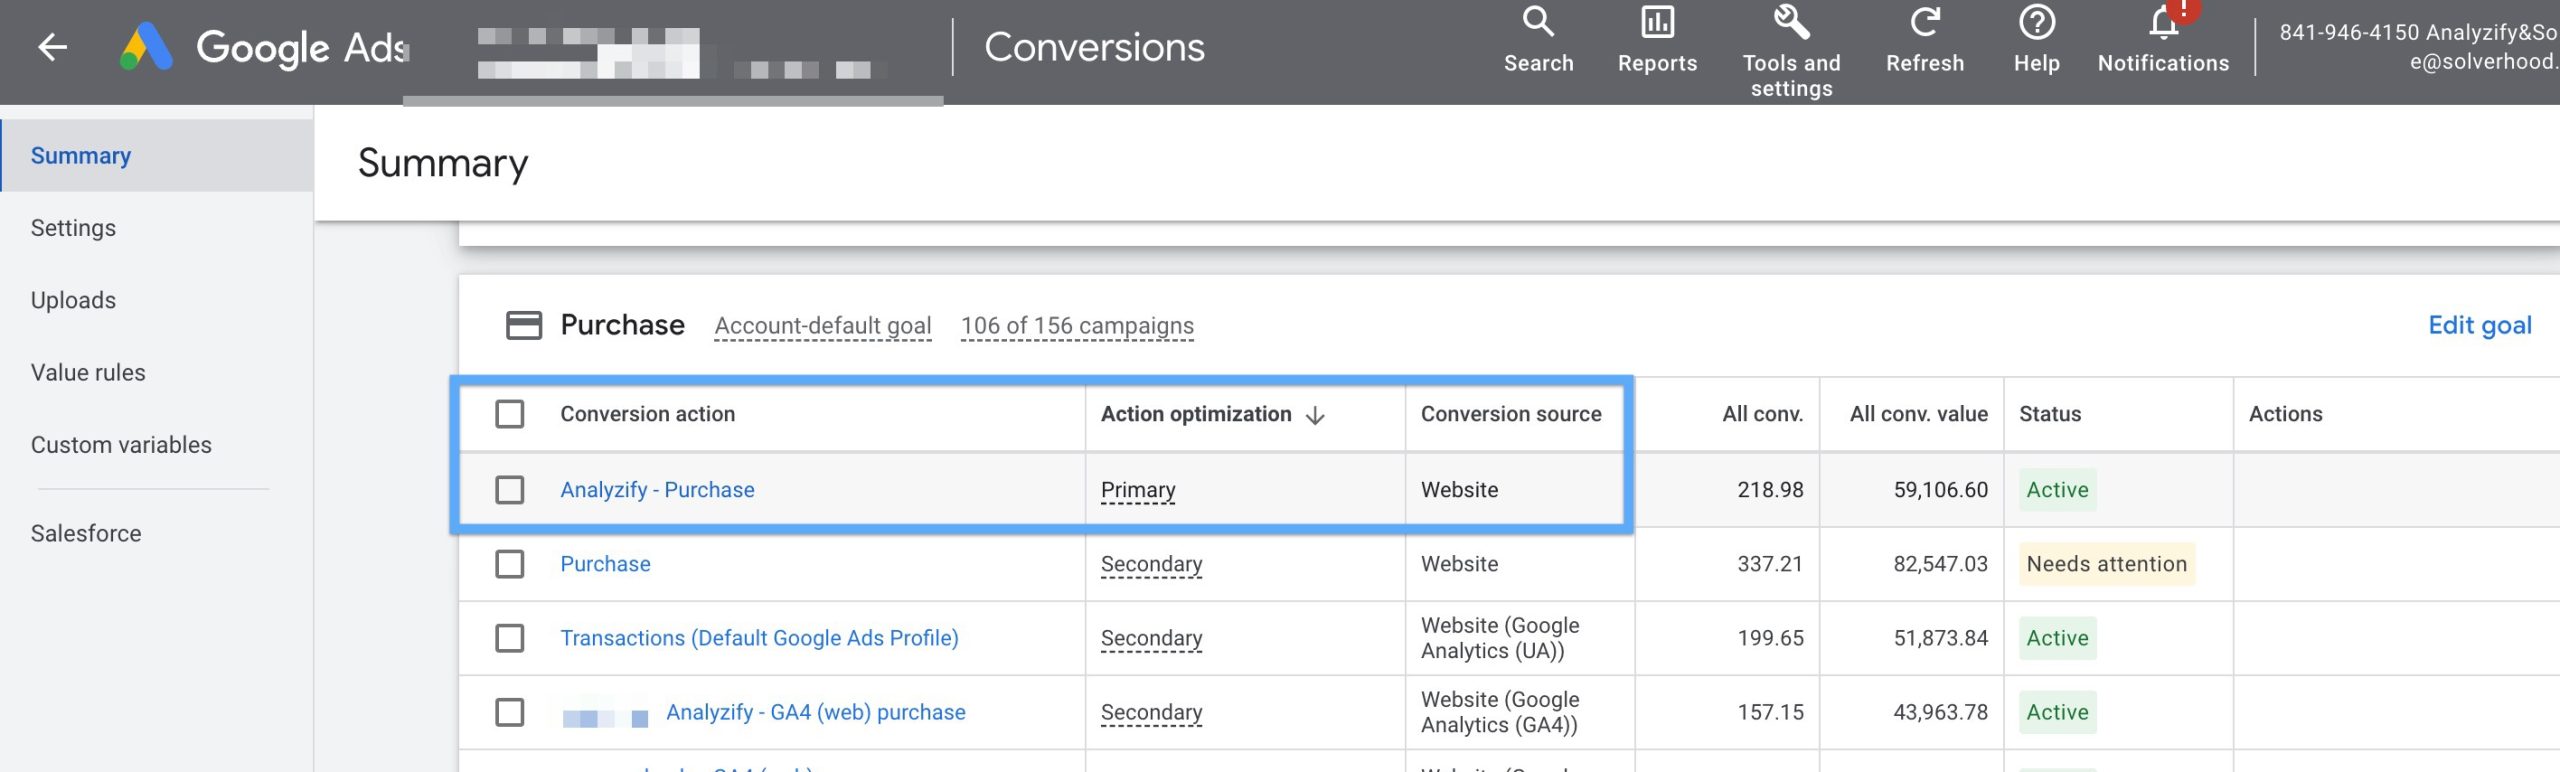Click Active status for Analyzify - Purchase
Screen dimensions: 2560x772
tap(2057, 490)
